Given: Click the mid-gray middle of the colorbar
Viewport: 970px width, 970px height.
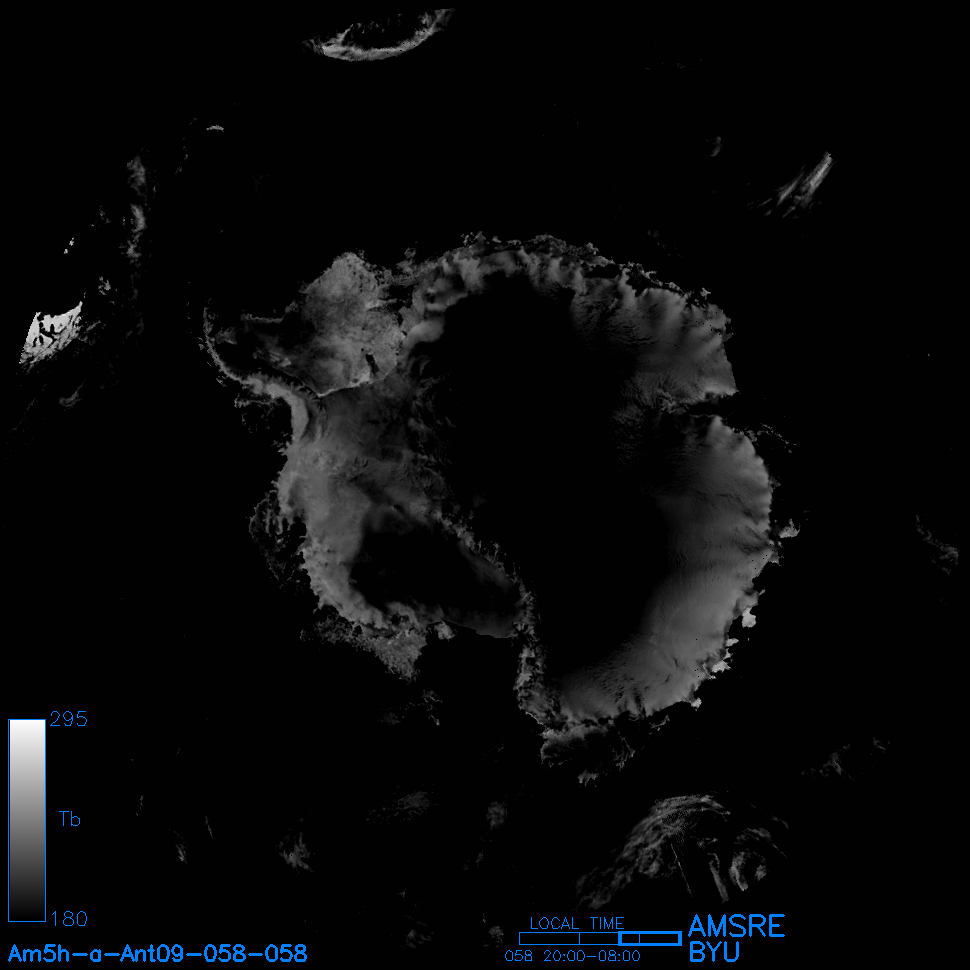Looking at the screenshot, I should click(26, 820).
